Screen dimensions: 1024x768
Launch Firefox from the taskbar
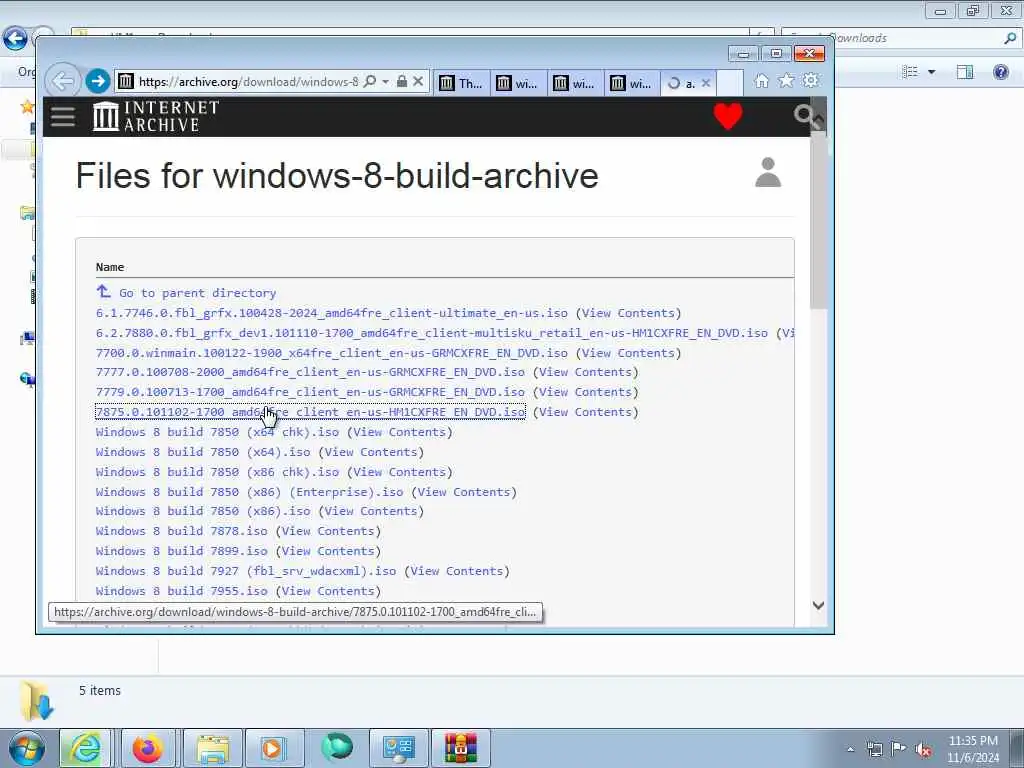pyautogui.click(x=148, y=748)
